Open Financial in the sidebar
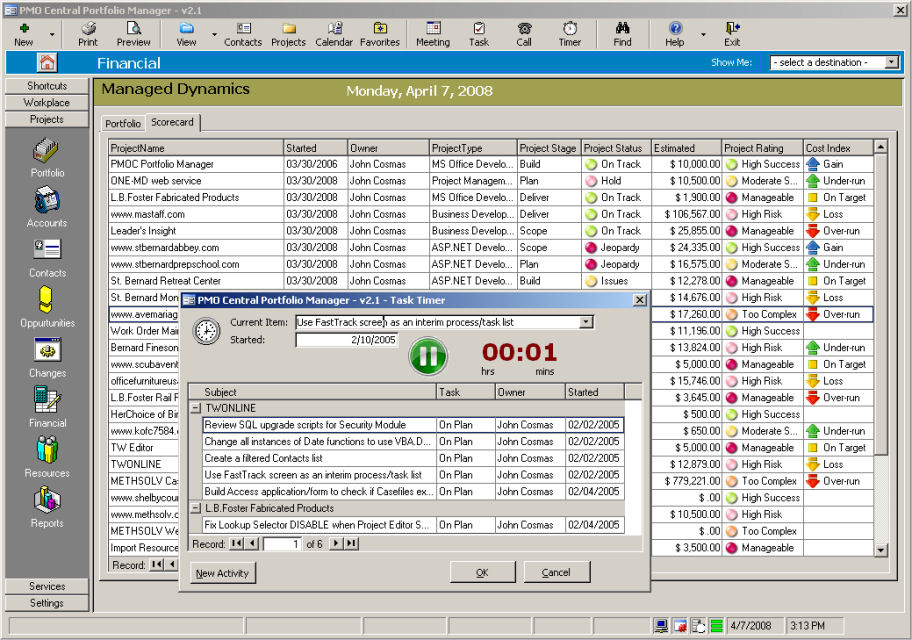This screenshot has width=912, height=640. 47,407
